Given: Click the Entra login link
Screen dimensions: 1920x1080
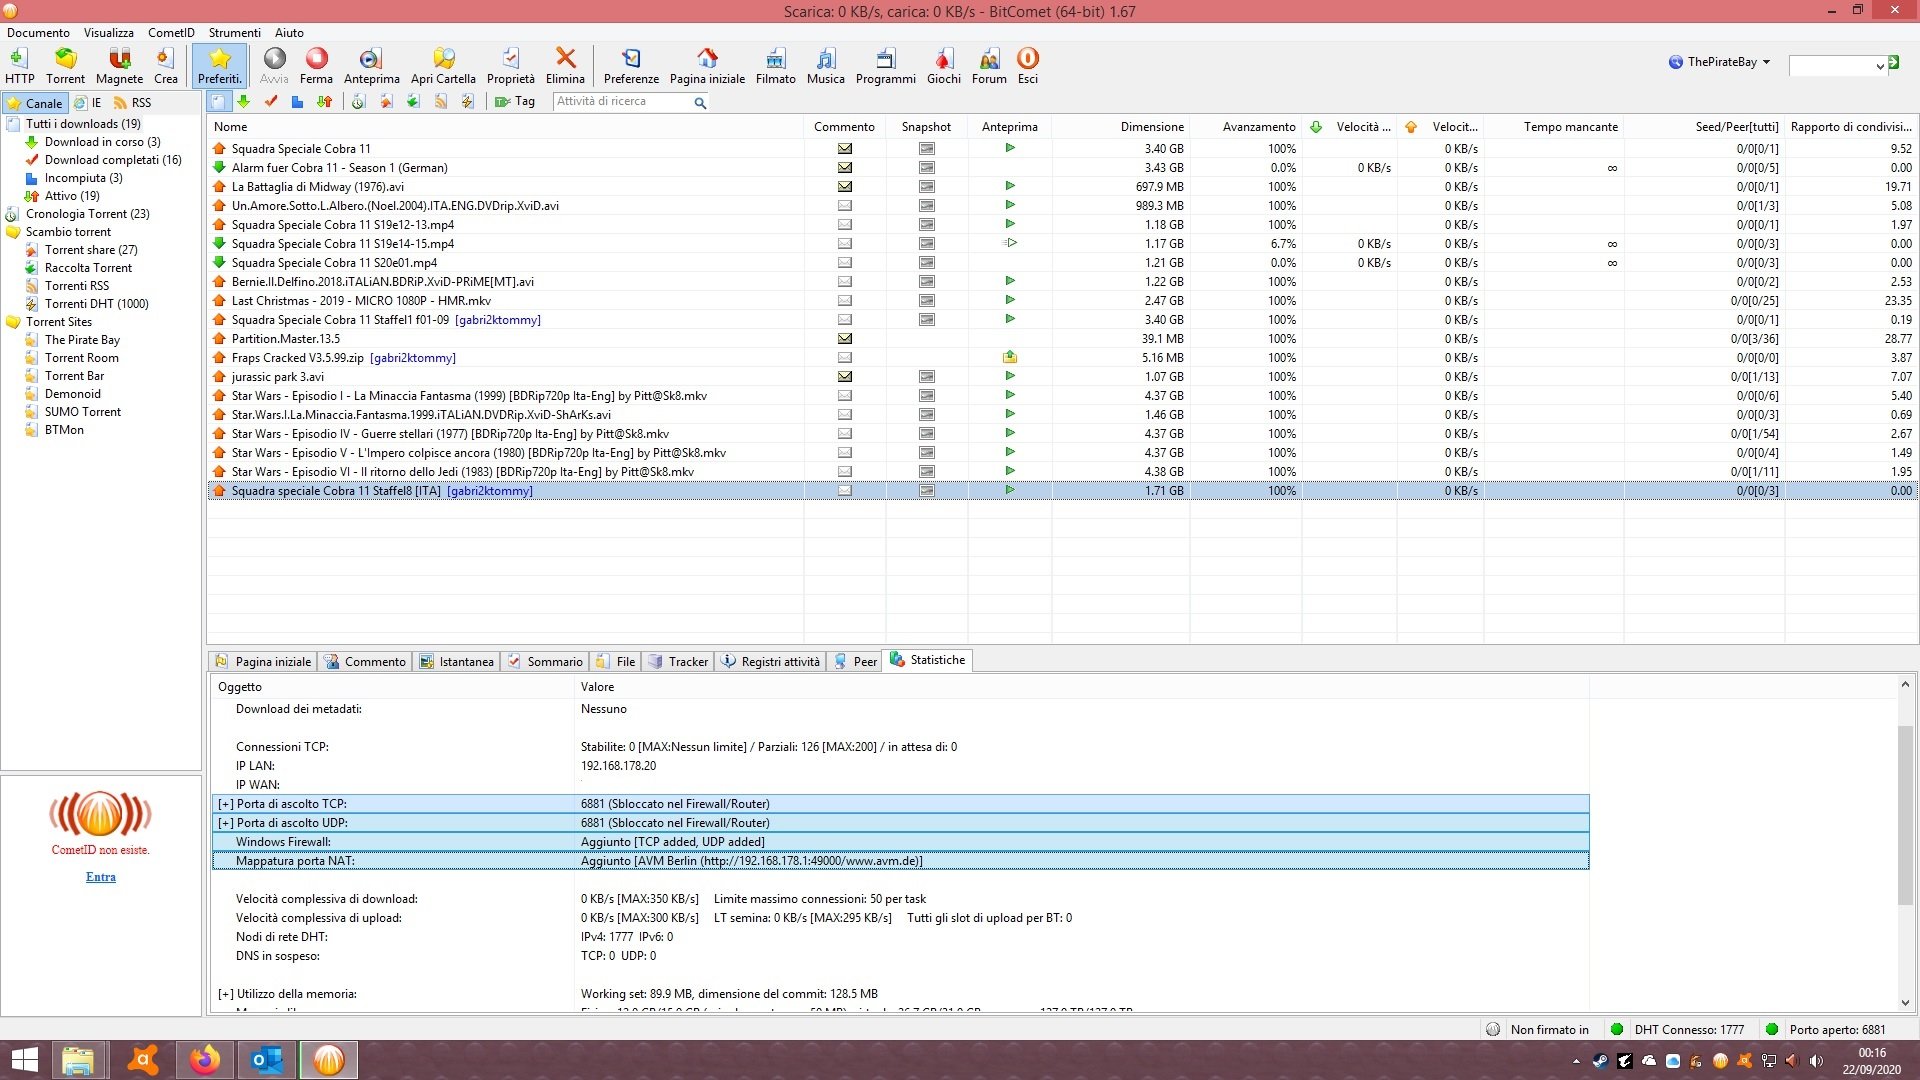Looking at the screenshot, I should click(100, 877).
